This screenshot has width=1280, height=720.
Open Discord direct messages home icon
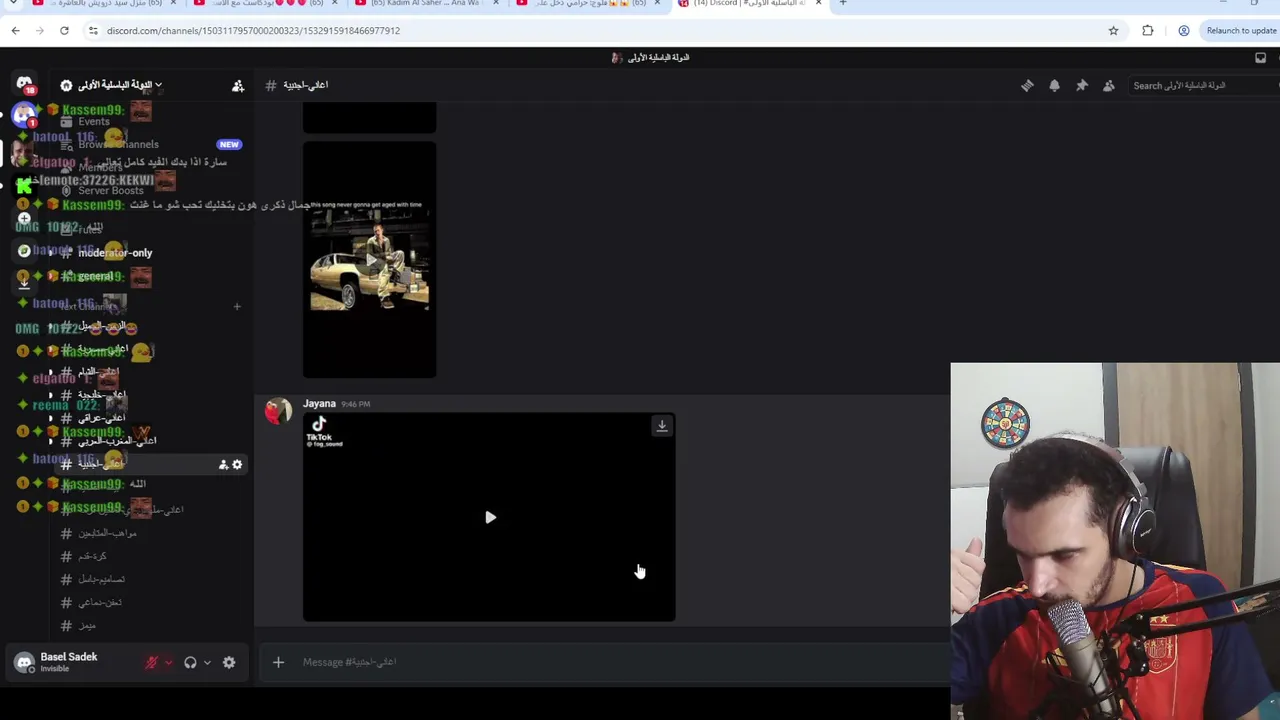coord(24,84)
